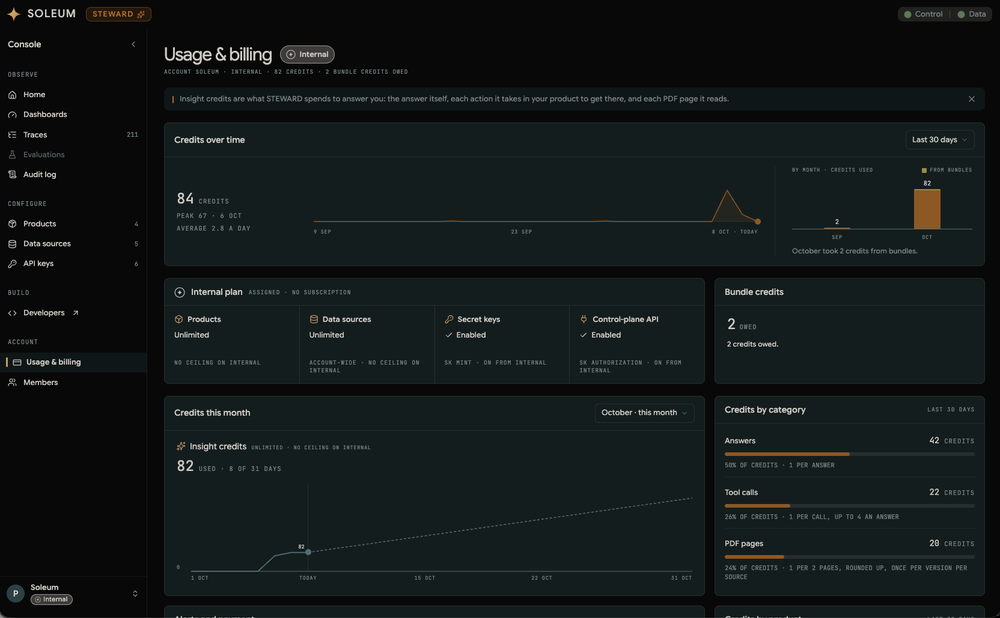1000x618 pixels.
Task: Click the PDF pages credits progress bar
Action: click(x=849, y=557)
